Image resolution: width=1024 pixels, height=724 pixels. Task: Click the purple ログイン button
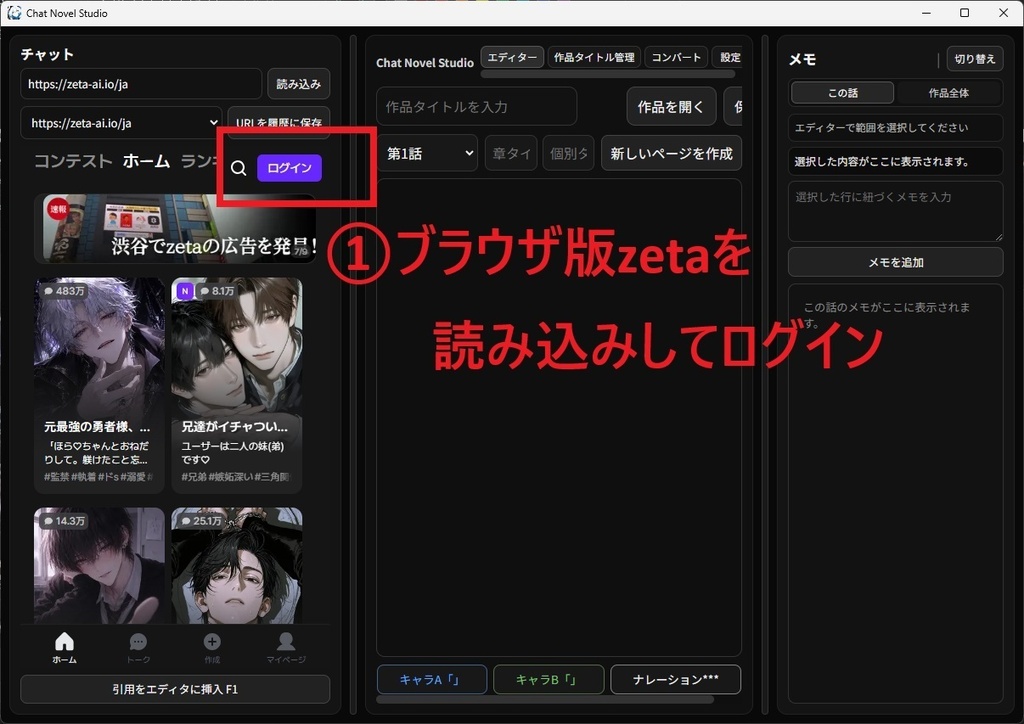[289, 168]
